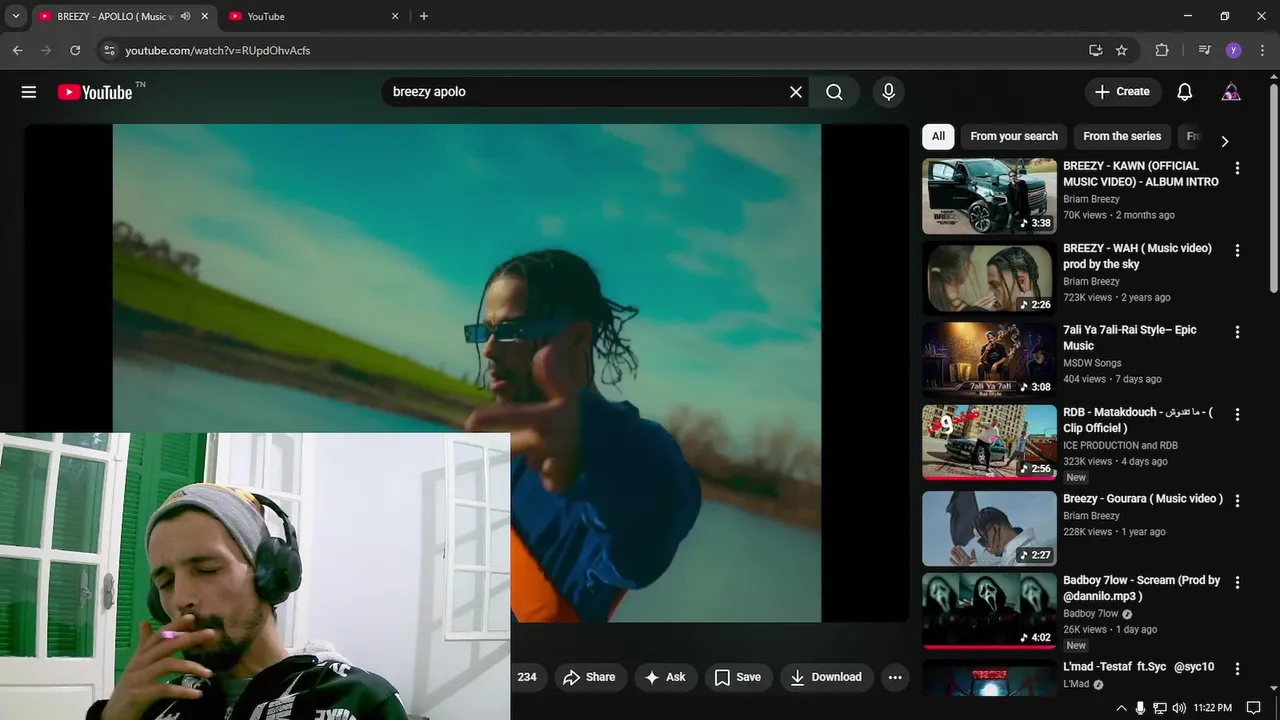The width and height of the screenshot is (1280, 720).
Task: Open BREEZY - WAH music video title
Action: click(x=1137, y=256)
